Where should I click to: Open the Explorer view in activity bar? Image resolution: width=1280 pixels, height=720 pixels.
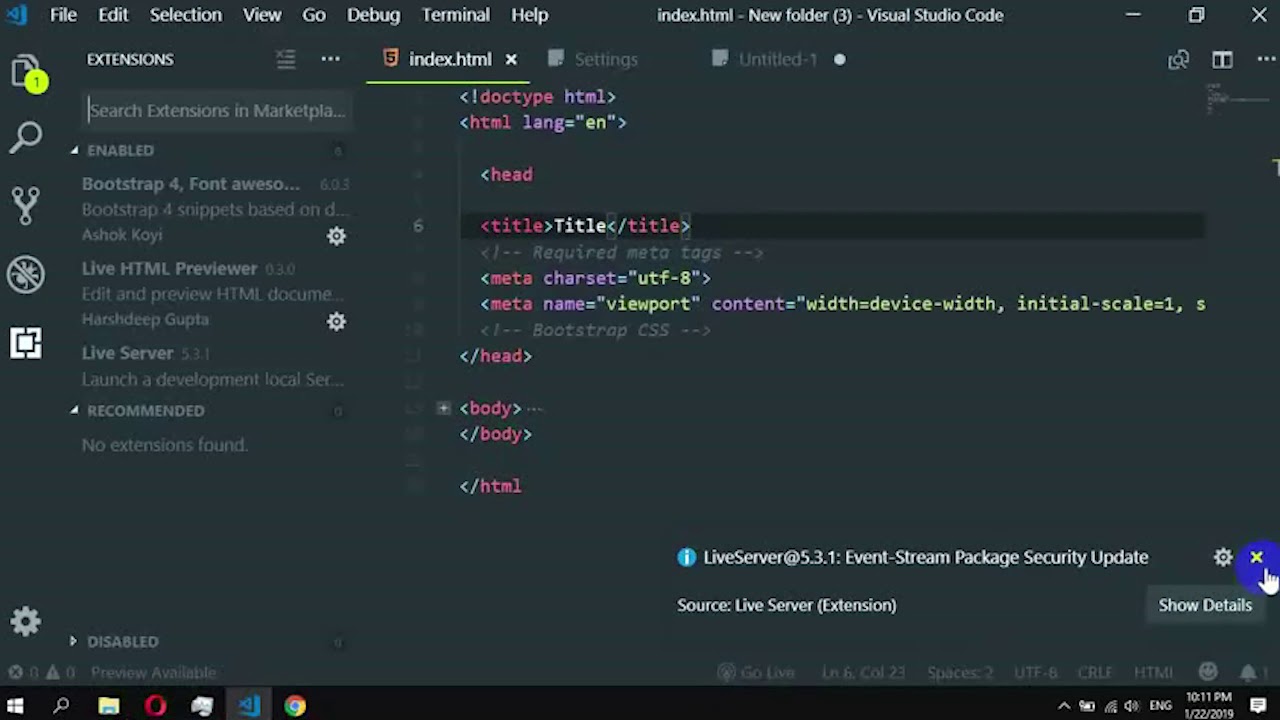pos(26,72)
